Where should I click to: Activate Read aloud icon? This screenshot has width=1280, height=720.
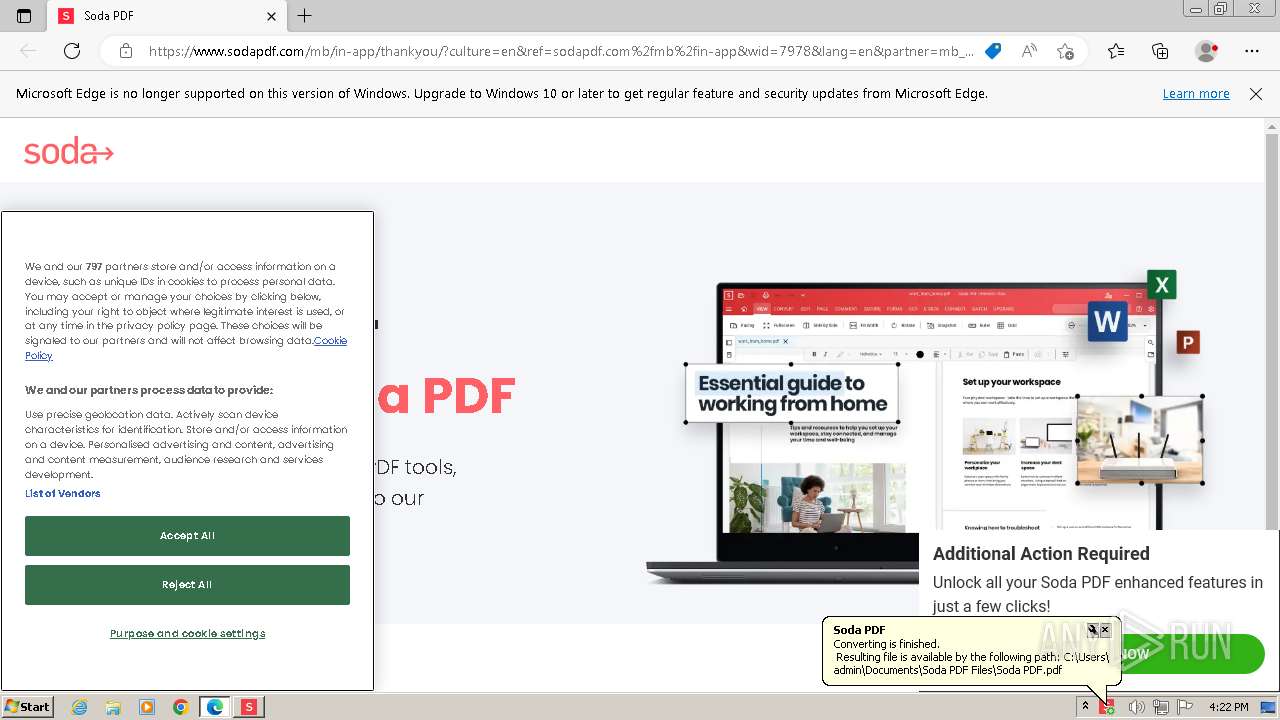[x=1029, y=51]
